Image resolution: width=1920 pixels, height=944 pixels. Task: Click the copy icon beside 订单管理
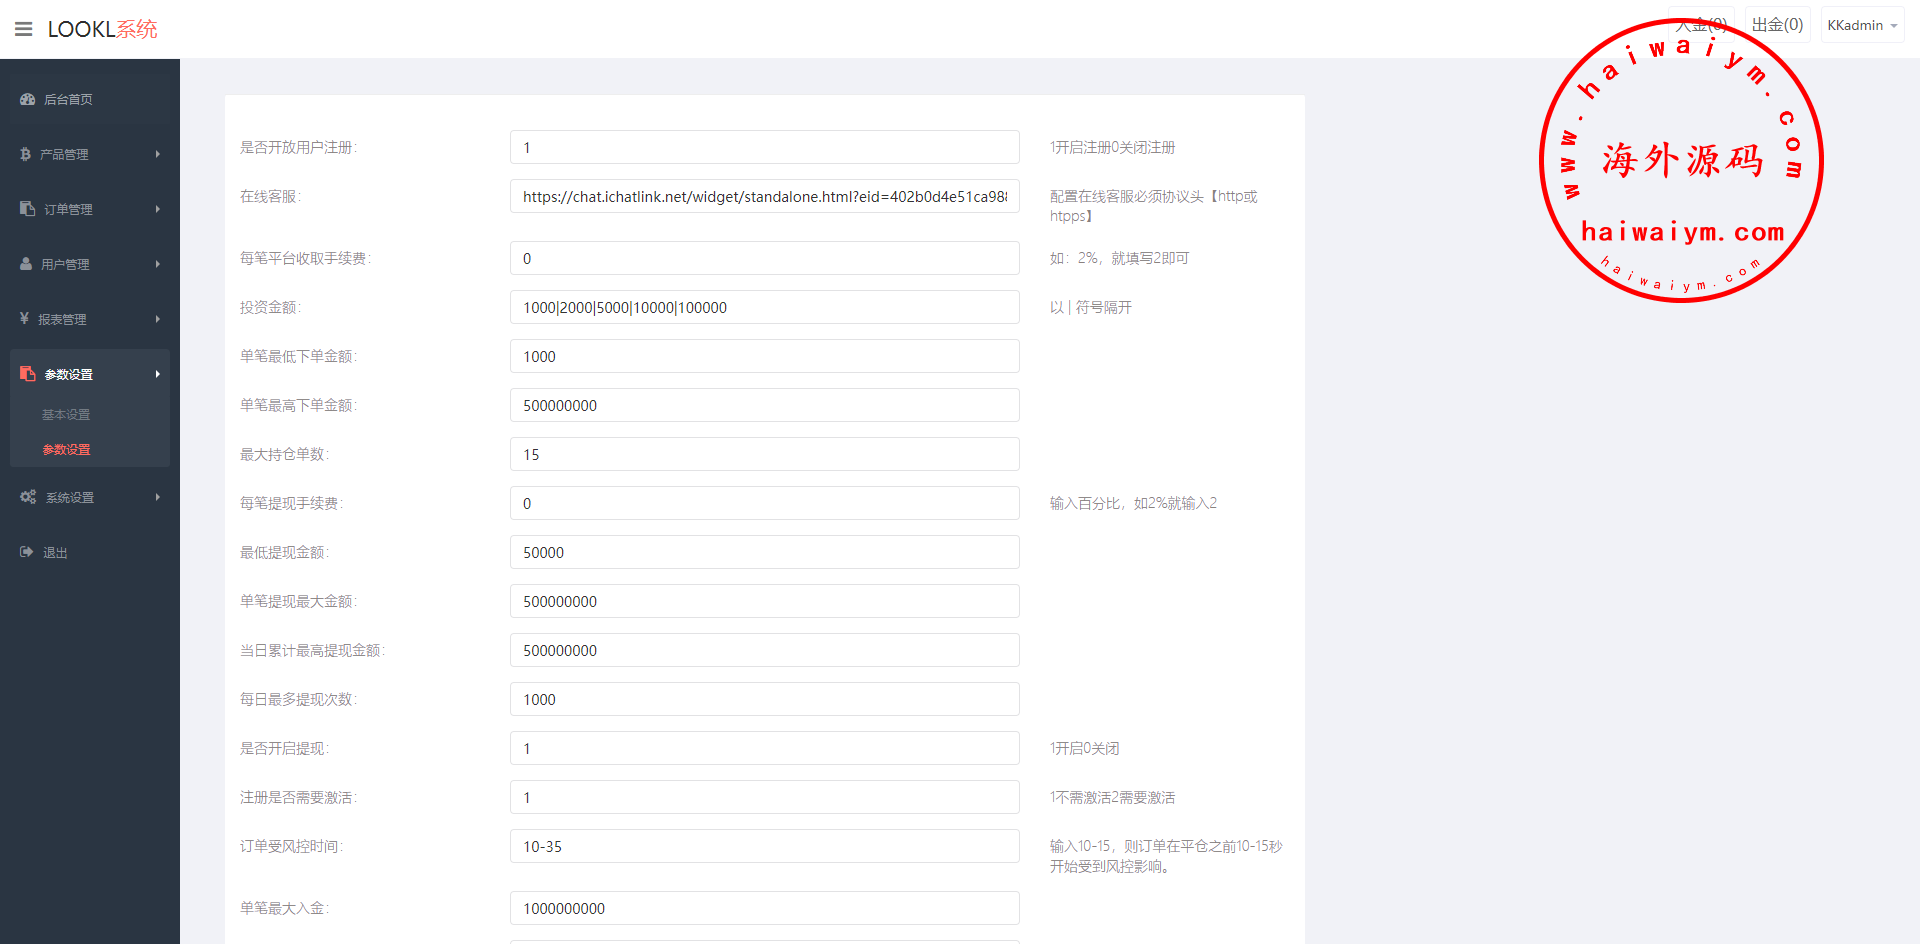(x=28, y=209)
